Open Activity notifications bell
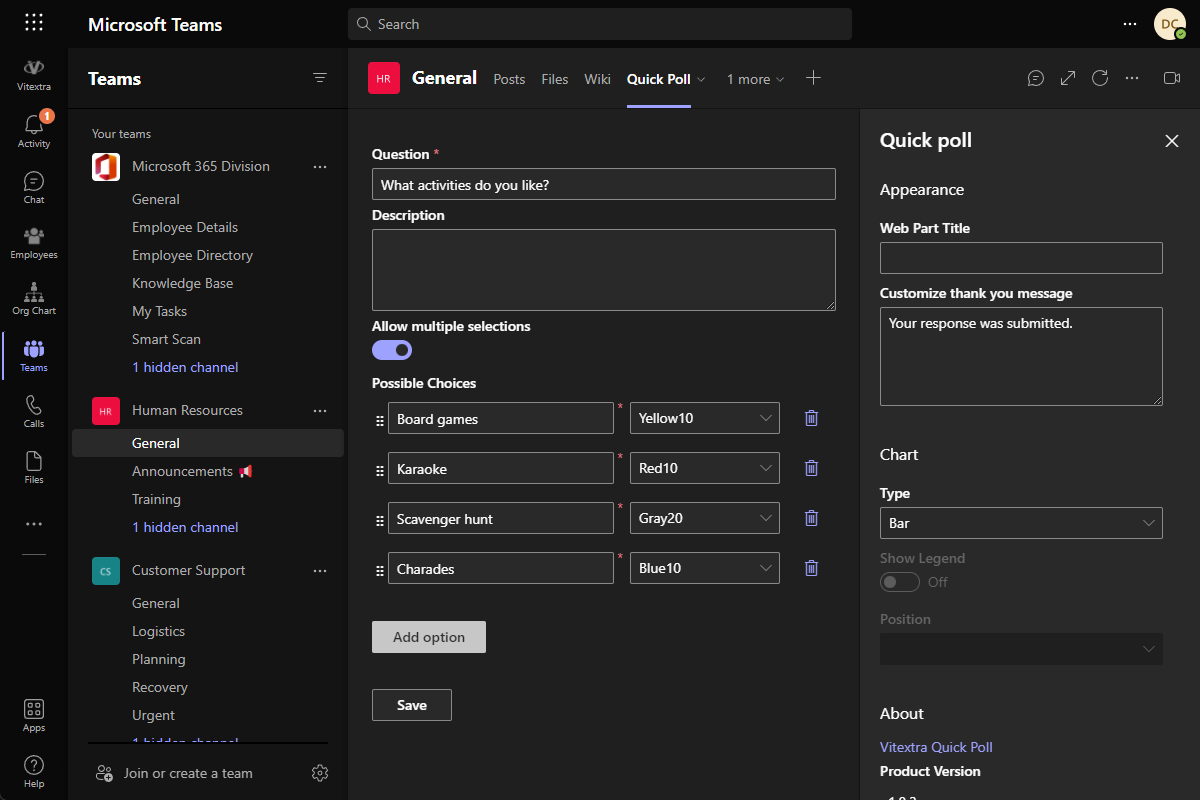This screenshot has height=800, width=1200. tap(34, 130)
